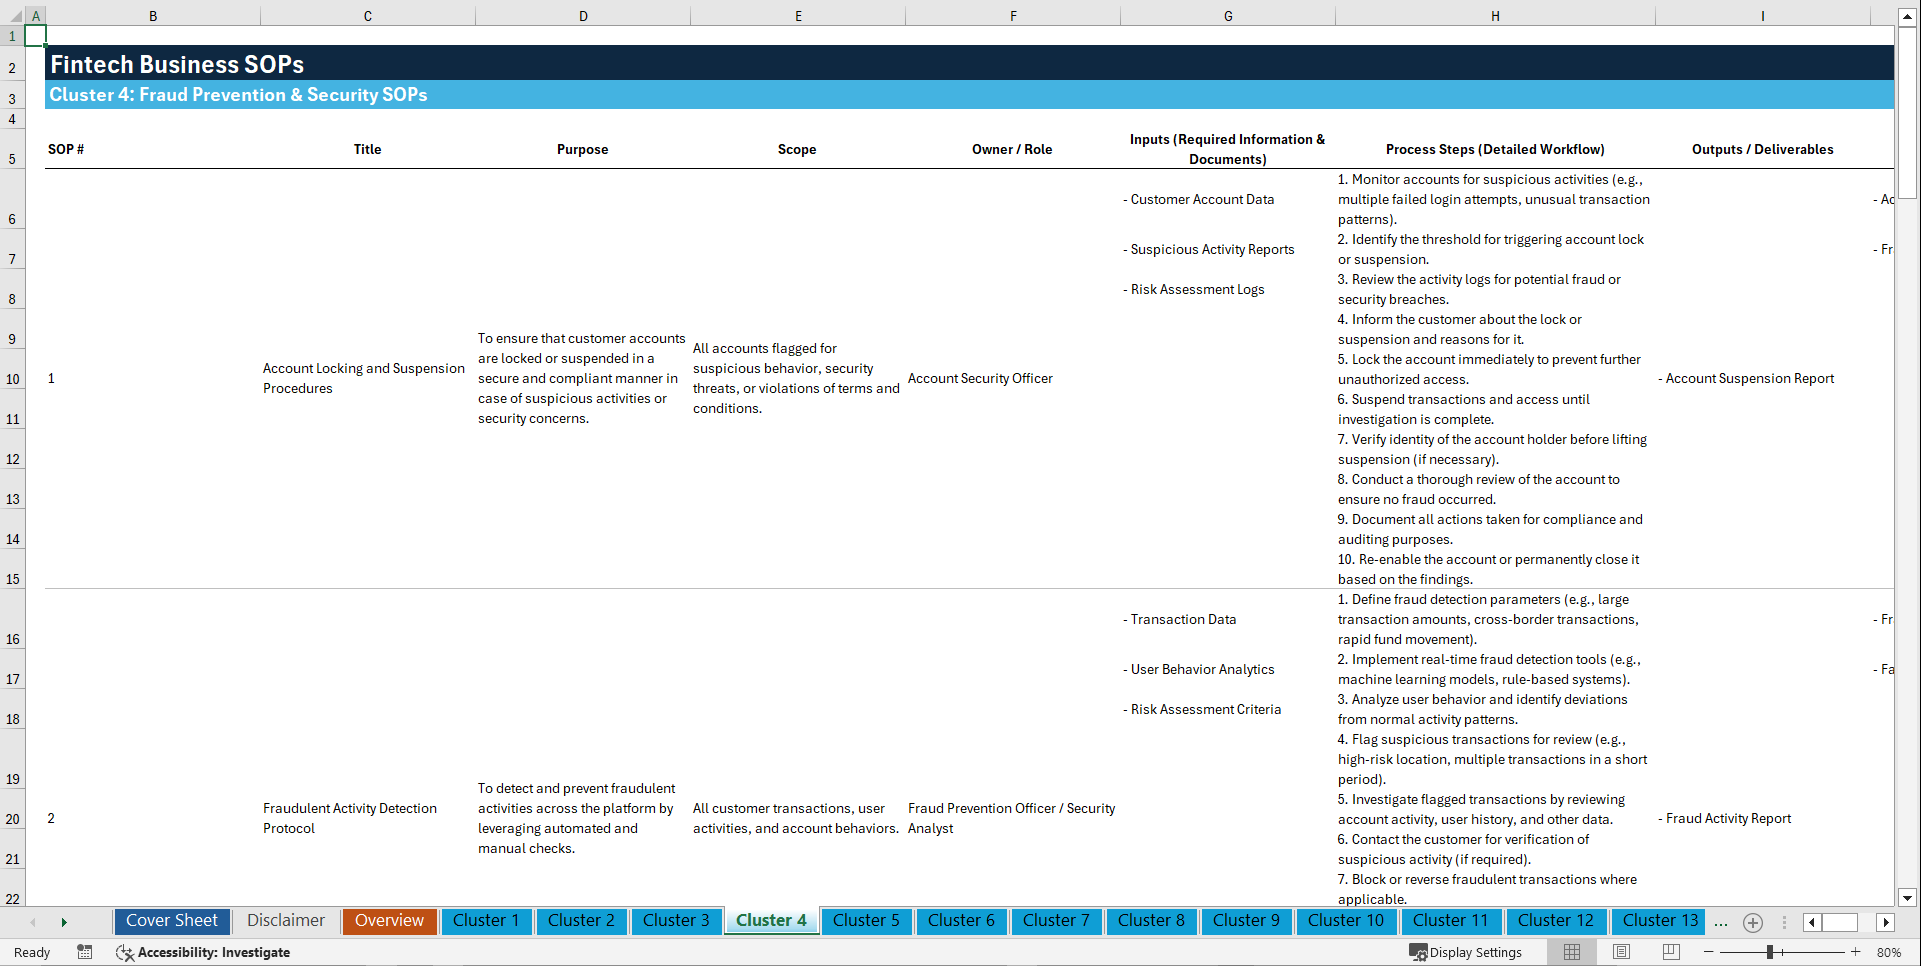Open Display Settings in the status bar
This screenshot has height=966, width=1921.
pos(1467,952)
